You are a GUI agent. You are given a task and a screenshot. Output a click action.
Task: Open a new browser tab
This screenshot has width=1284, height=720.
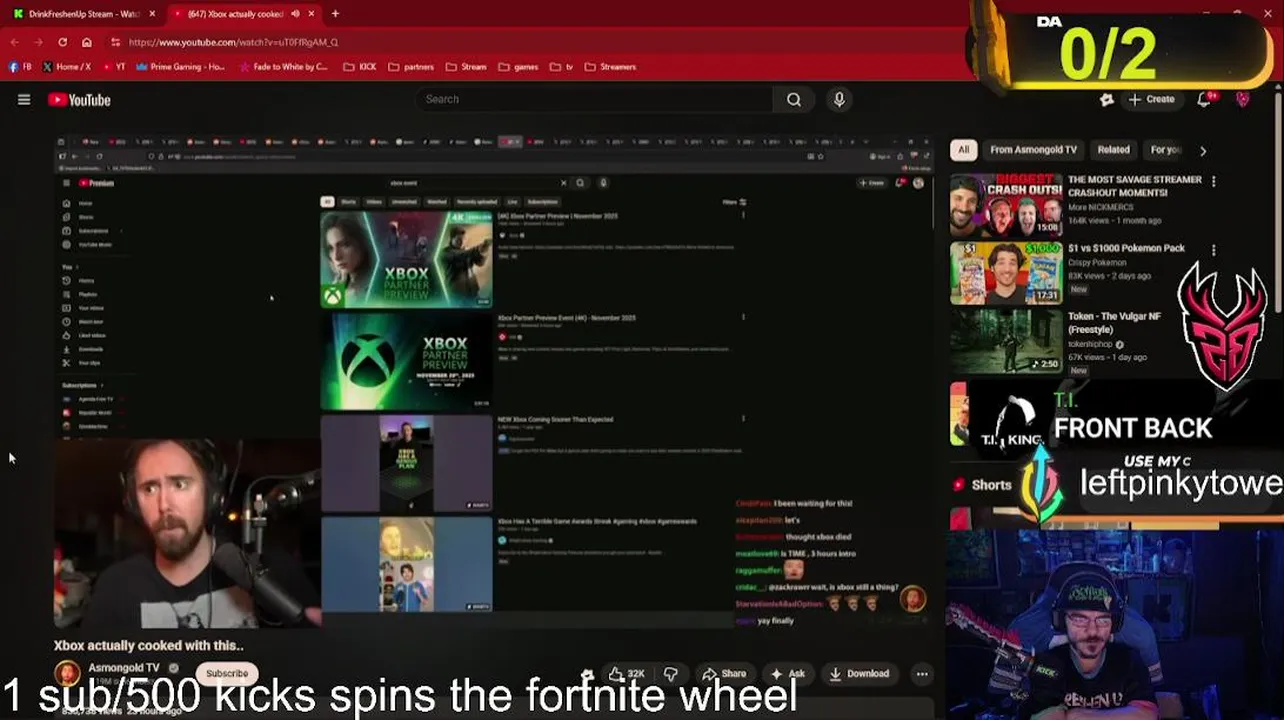click(335, 14)
